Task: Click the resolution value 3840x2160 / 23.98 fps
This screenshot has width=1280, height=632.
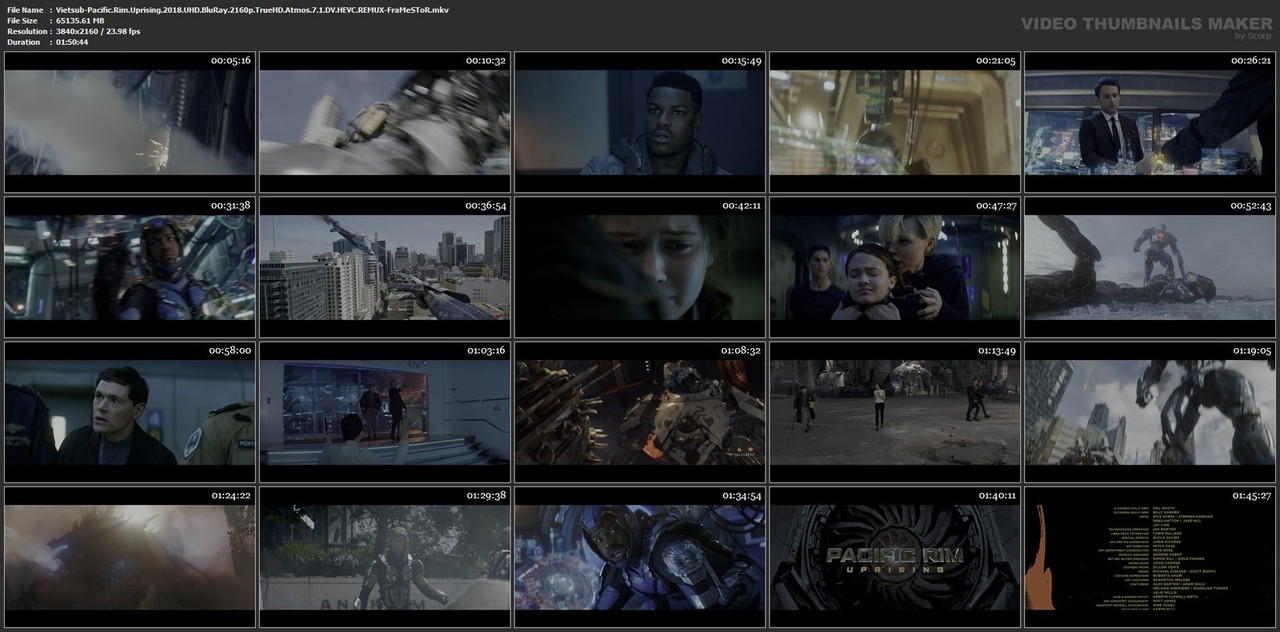Action: pyautogui.click(x=98, y=31)
